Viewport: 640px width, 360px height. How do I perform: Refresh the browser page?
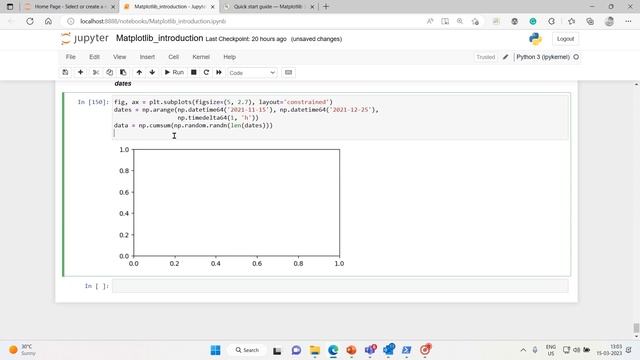tap(30, 21)
